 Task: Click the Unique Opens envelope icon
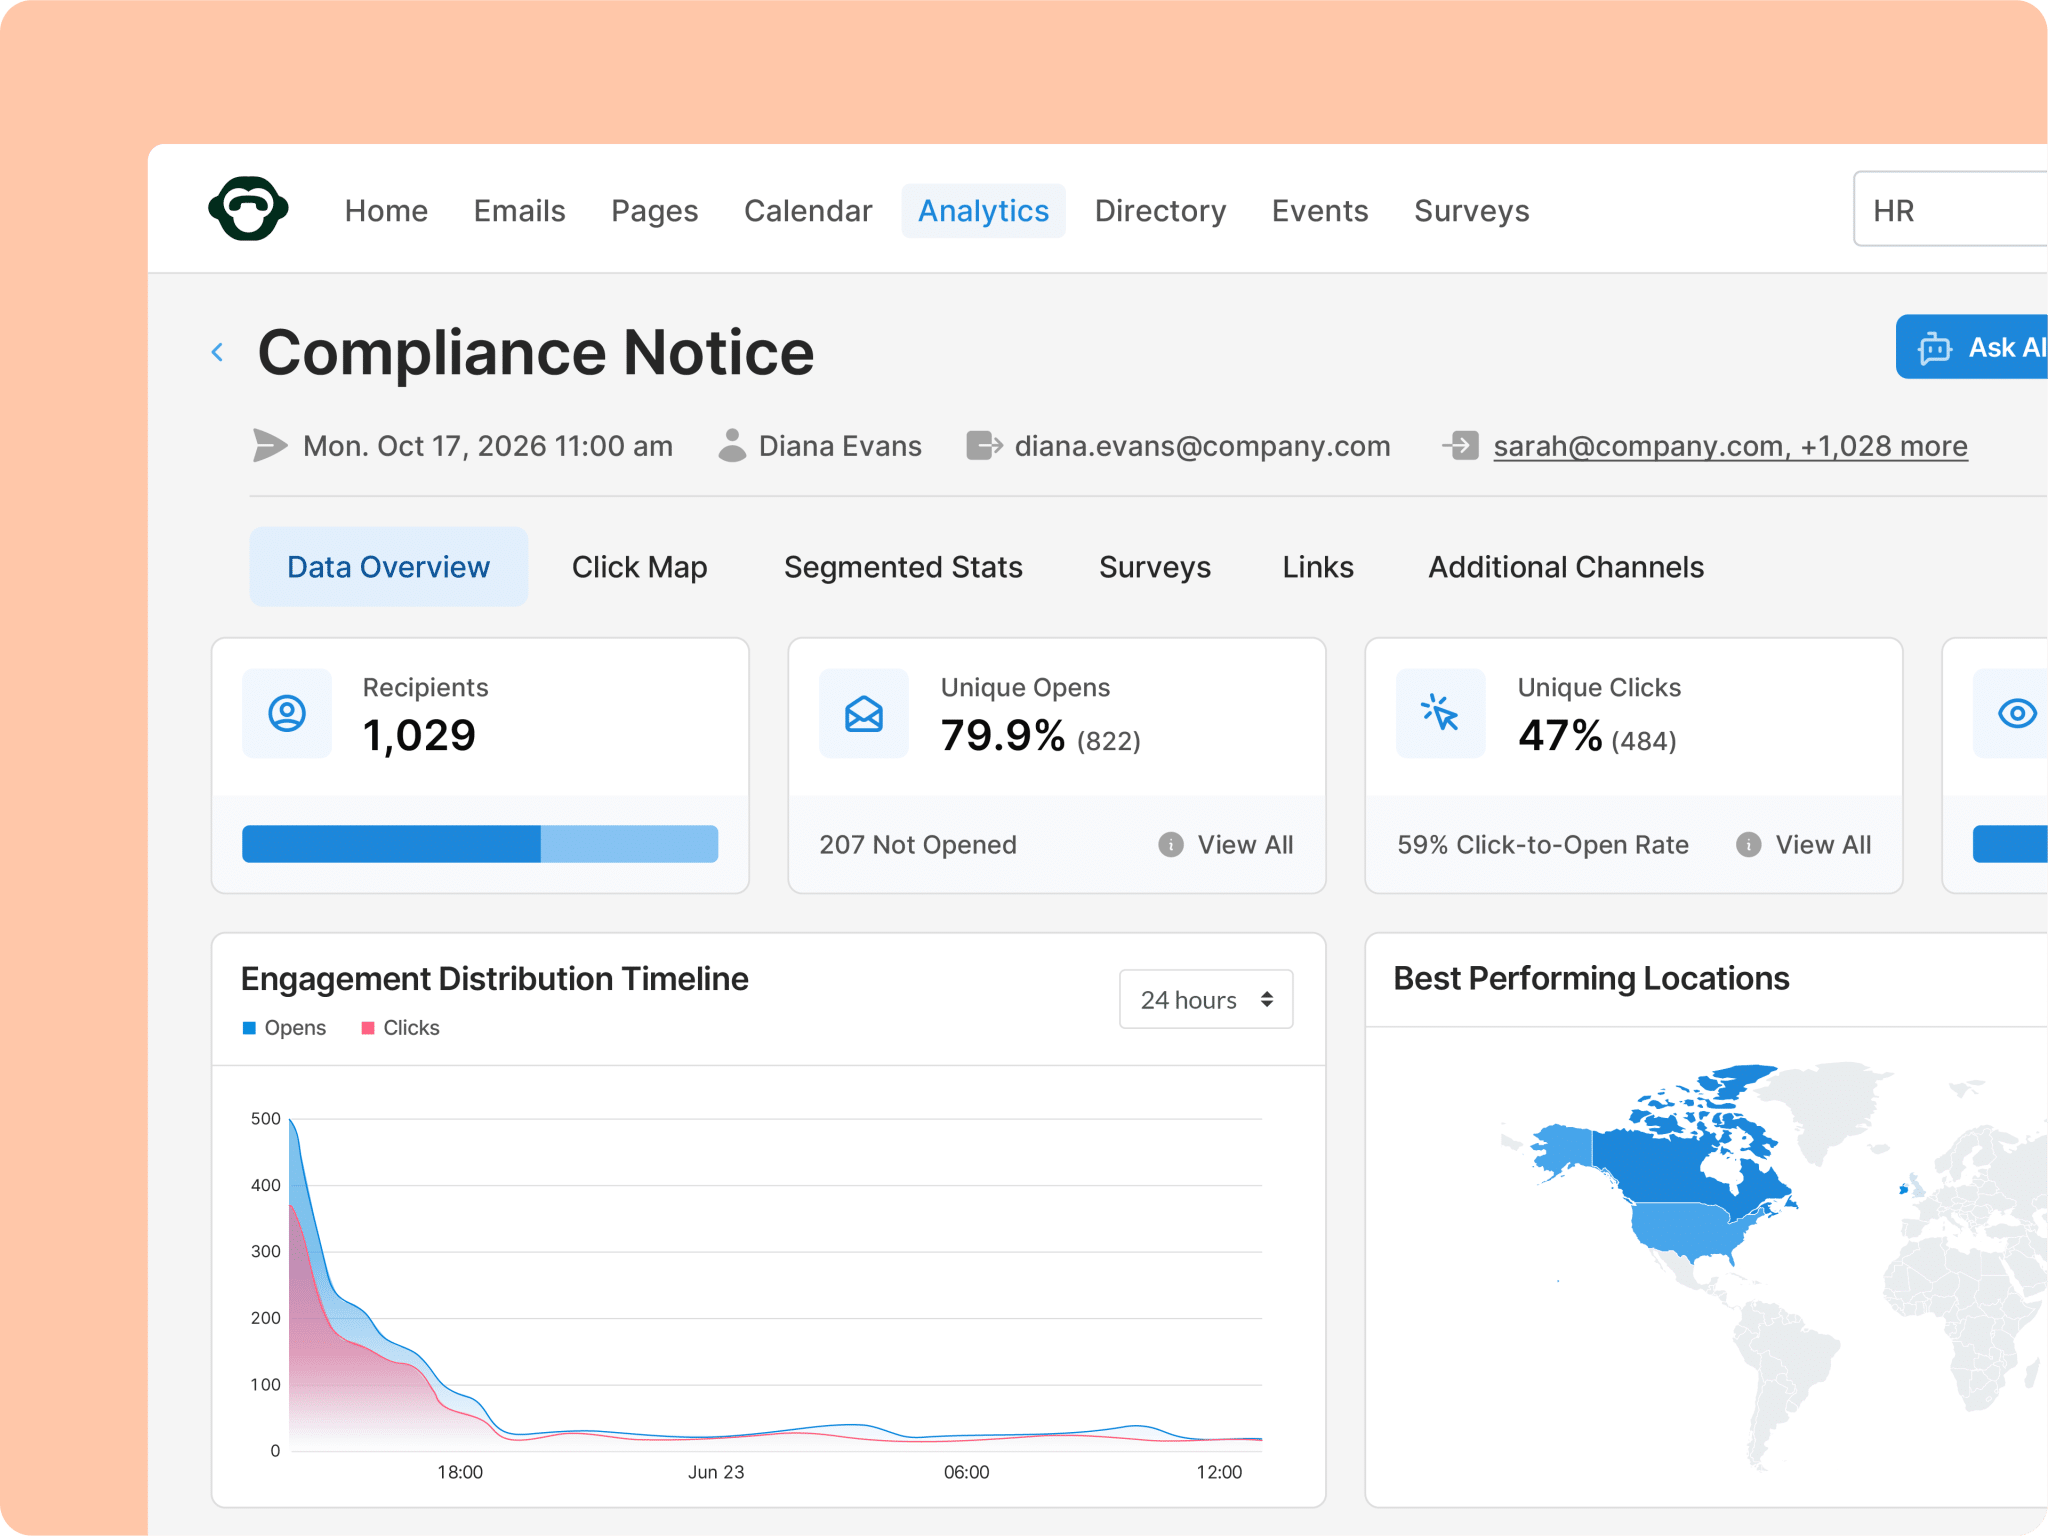click(864, 713)
